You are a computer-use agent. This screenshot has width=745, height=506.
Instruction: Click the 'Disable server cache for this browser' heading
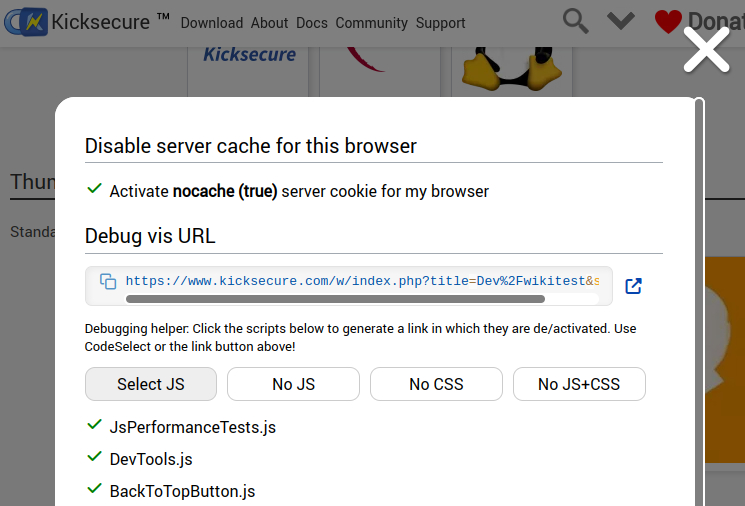(x=250, y=146)
